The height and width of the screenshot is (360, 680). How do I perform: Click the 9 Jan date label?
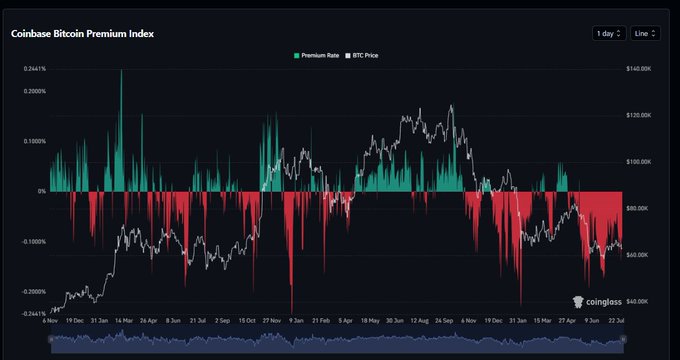(x=296, y=321)
